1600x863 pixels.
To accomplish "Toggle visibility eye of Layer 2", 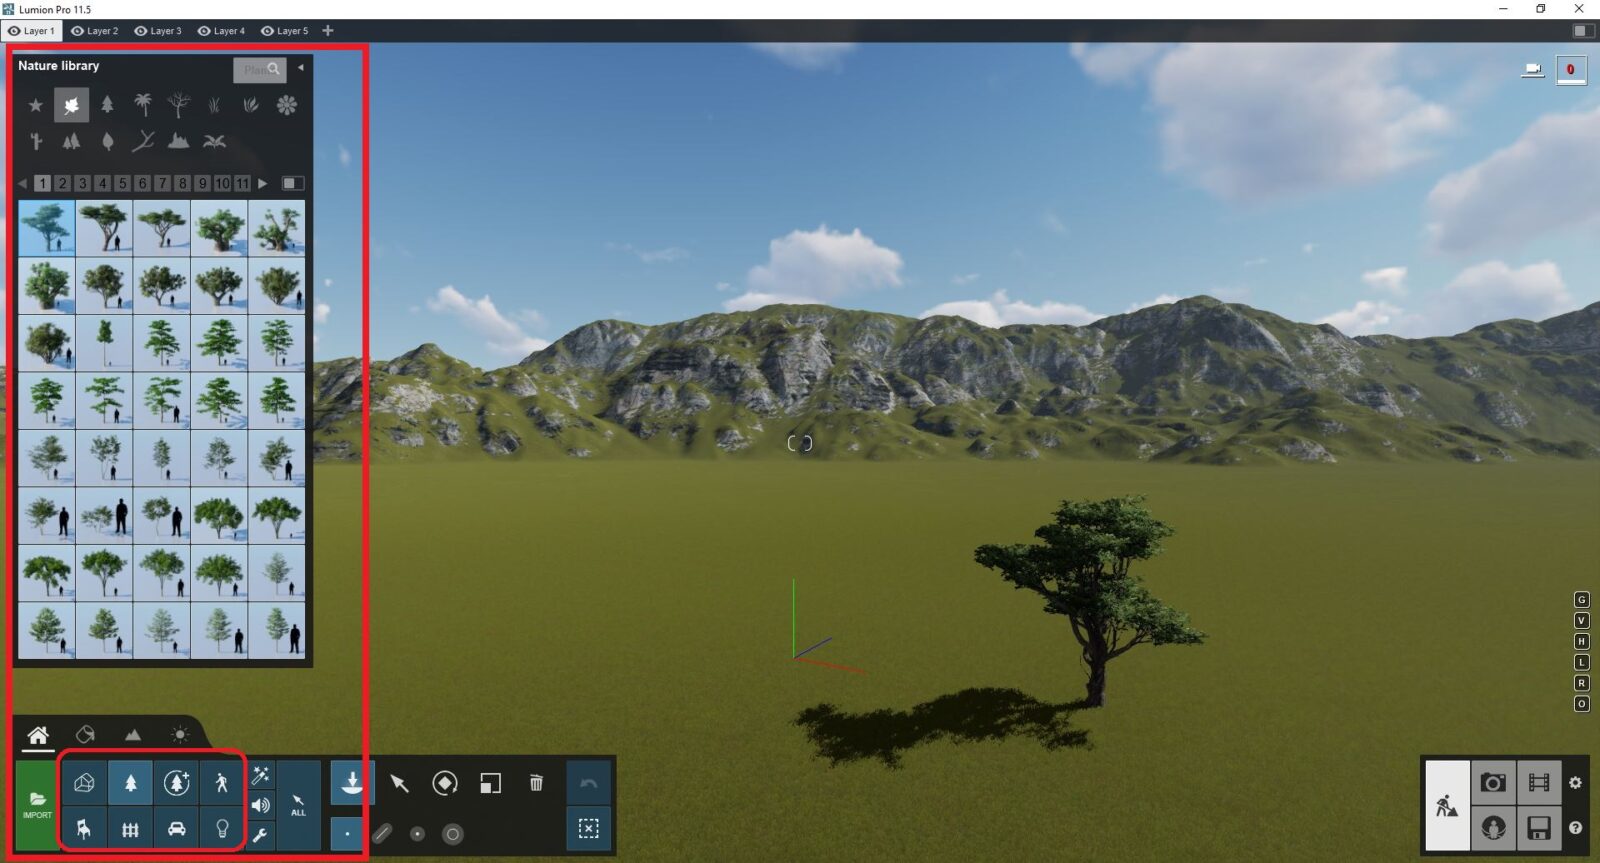I will click(78, 31).
